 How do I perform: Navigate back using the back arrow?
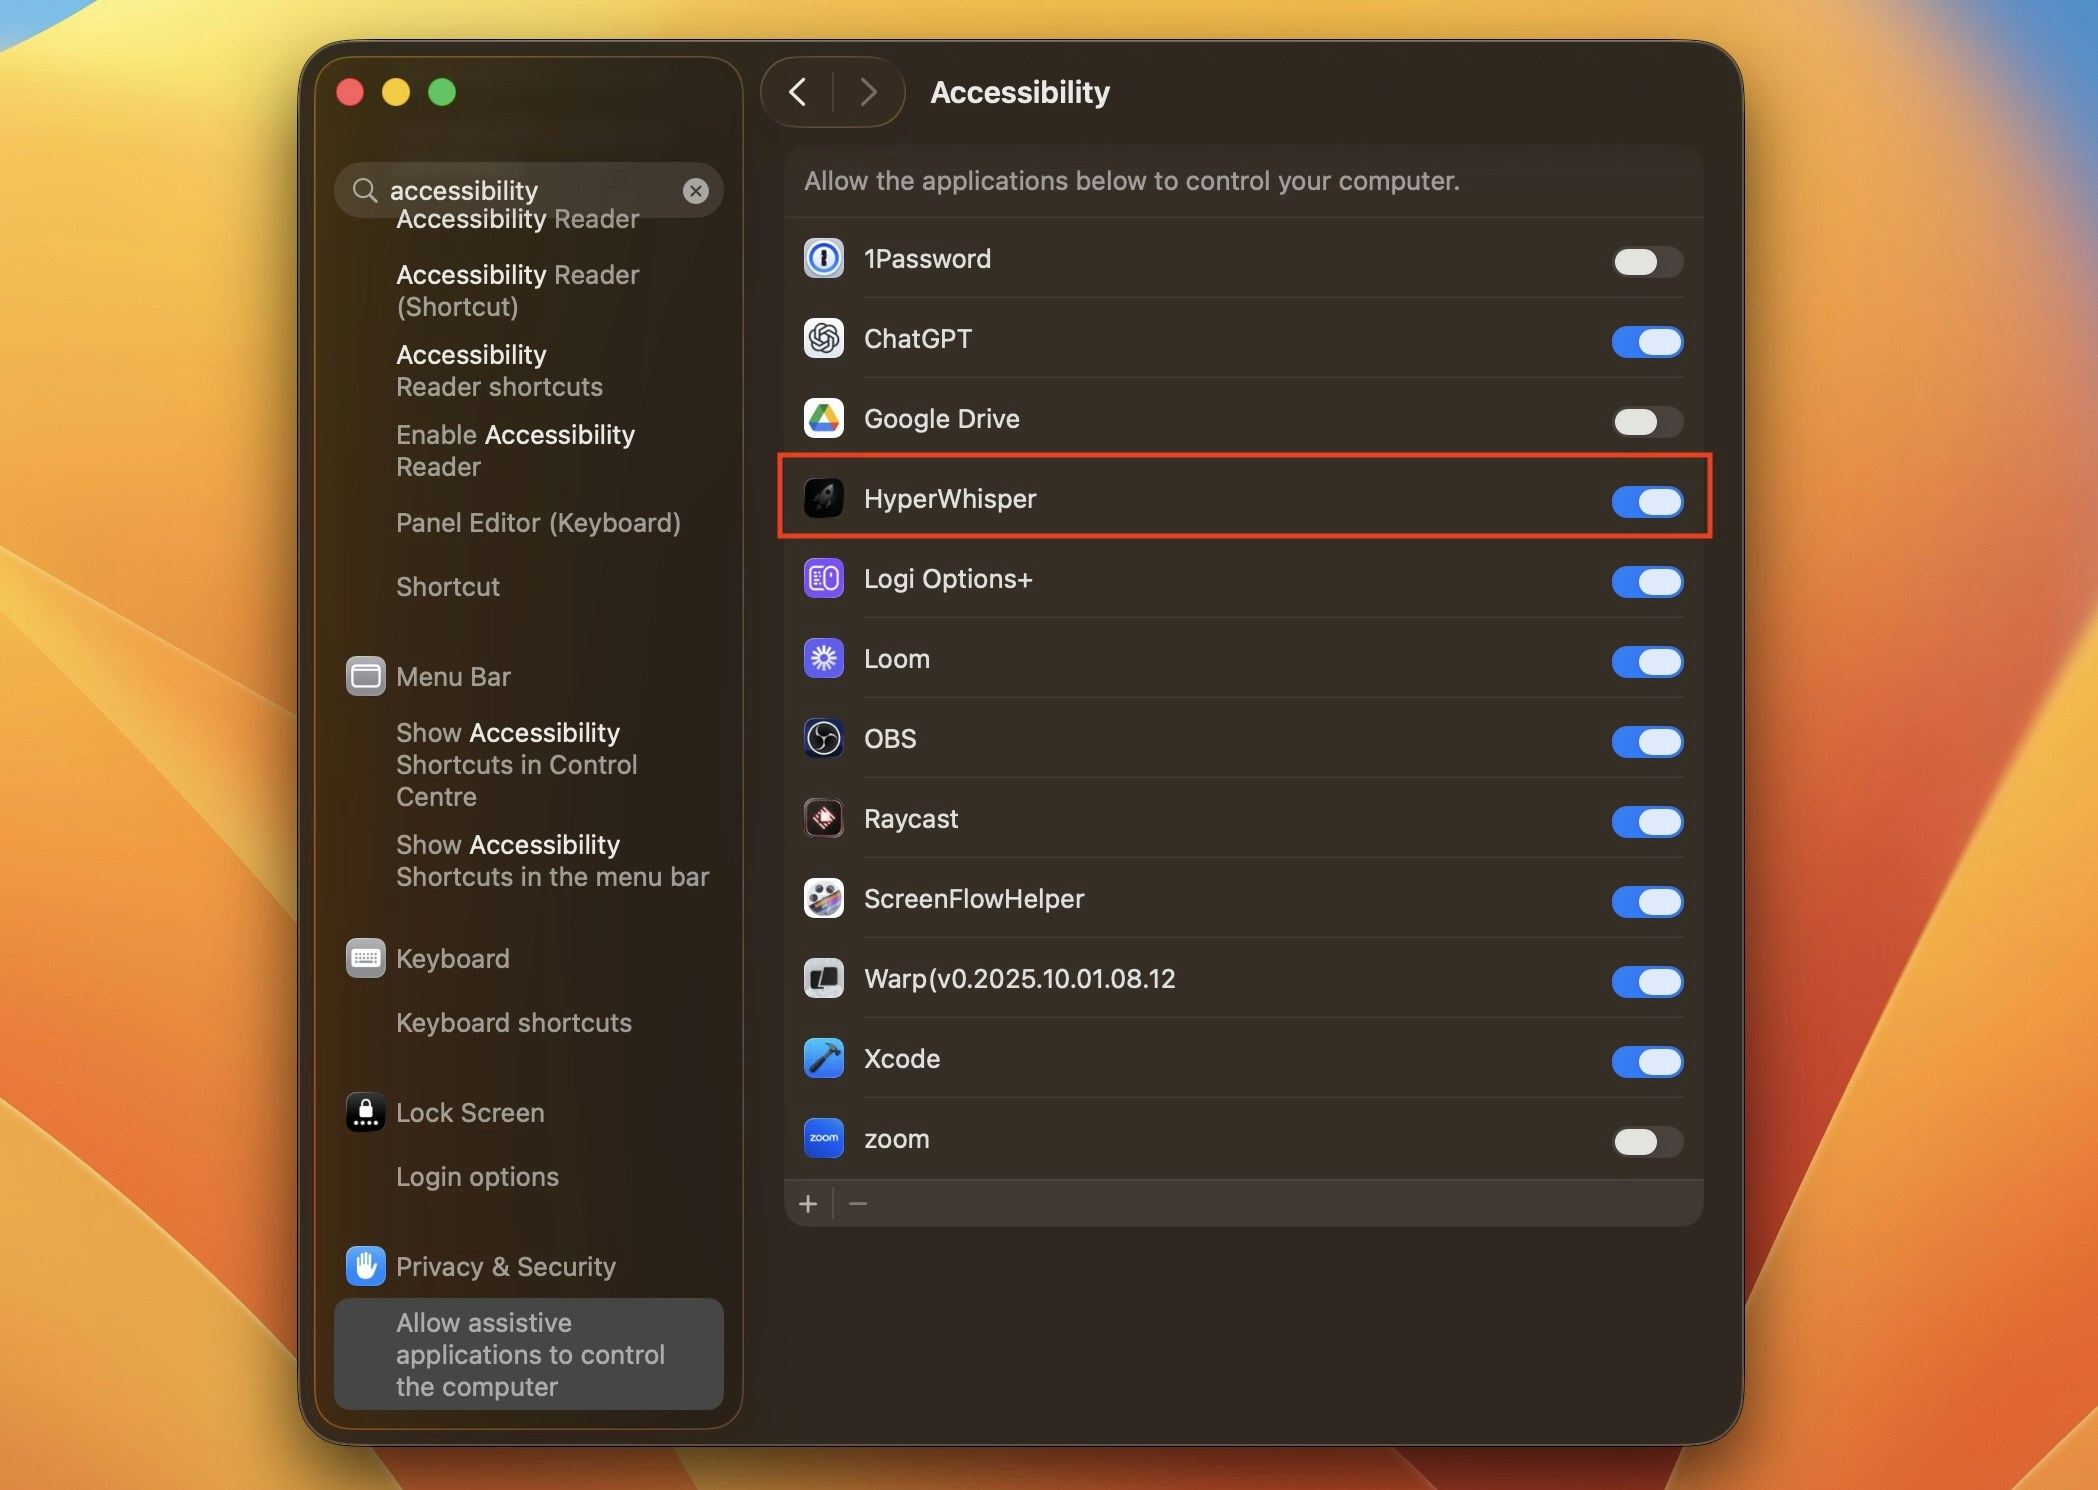(797, 91)
